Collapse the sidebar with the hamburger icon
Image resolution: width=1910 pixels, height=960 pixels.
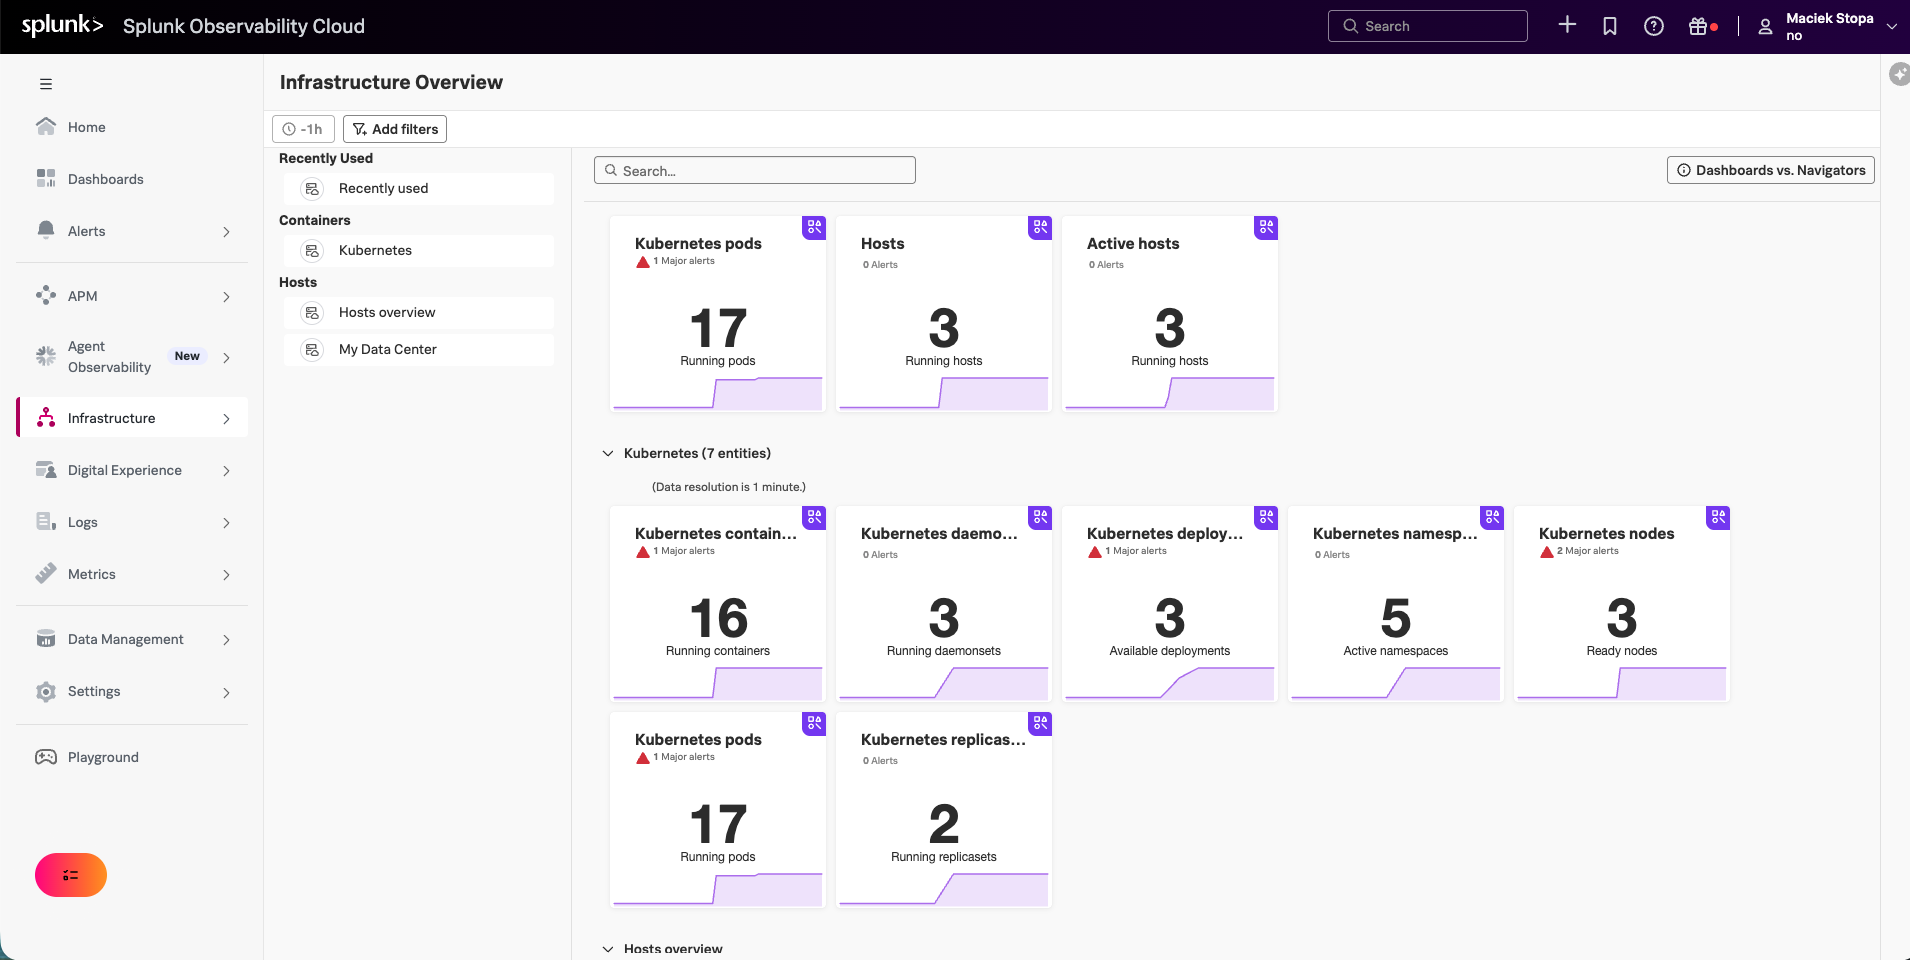tap(46, 84)
